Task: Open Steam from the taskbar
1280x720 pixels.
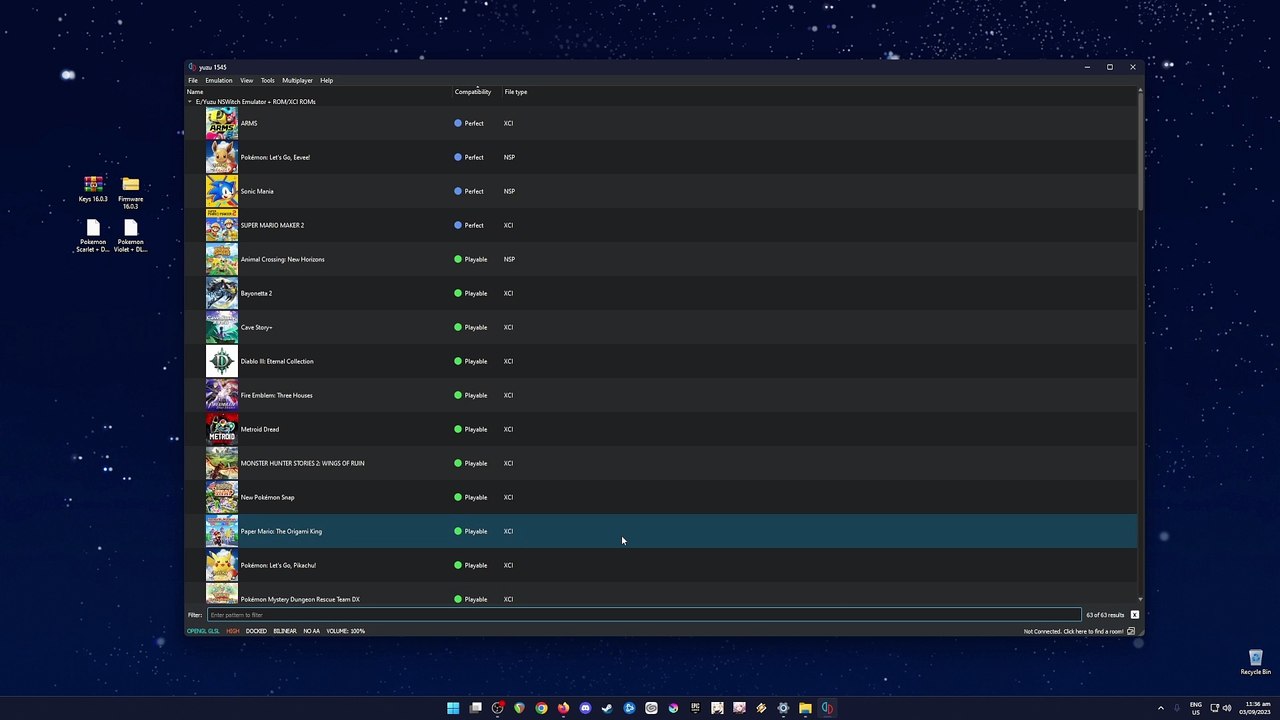Action: pyautogui.click(x=607, y=708)
